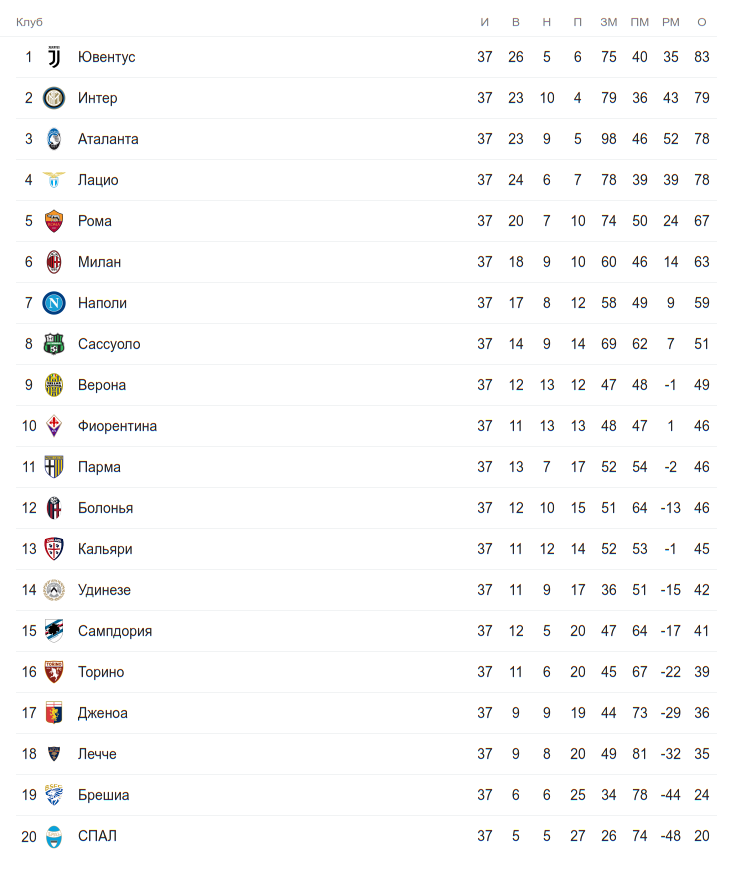752x880 pixels.
Task: Click the Sassuolo club crest icon
Action: (54, 344)
